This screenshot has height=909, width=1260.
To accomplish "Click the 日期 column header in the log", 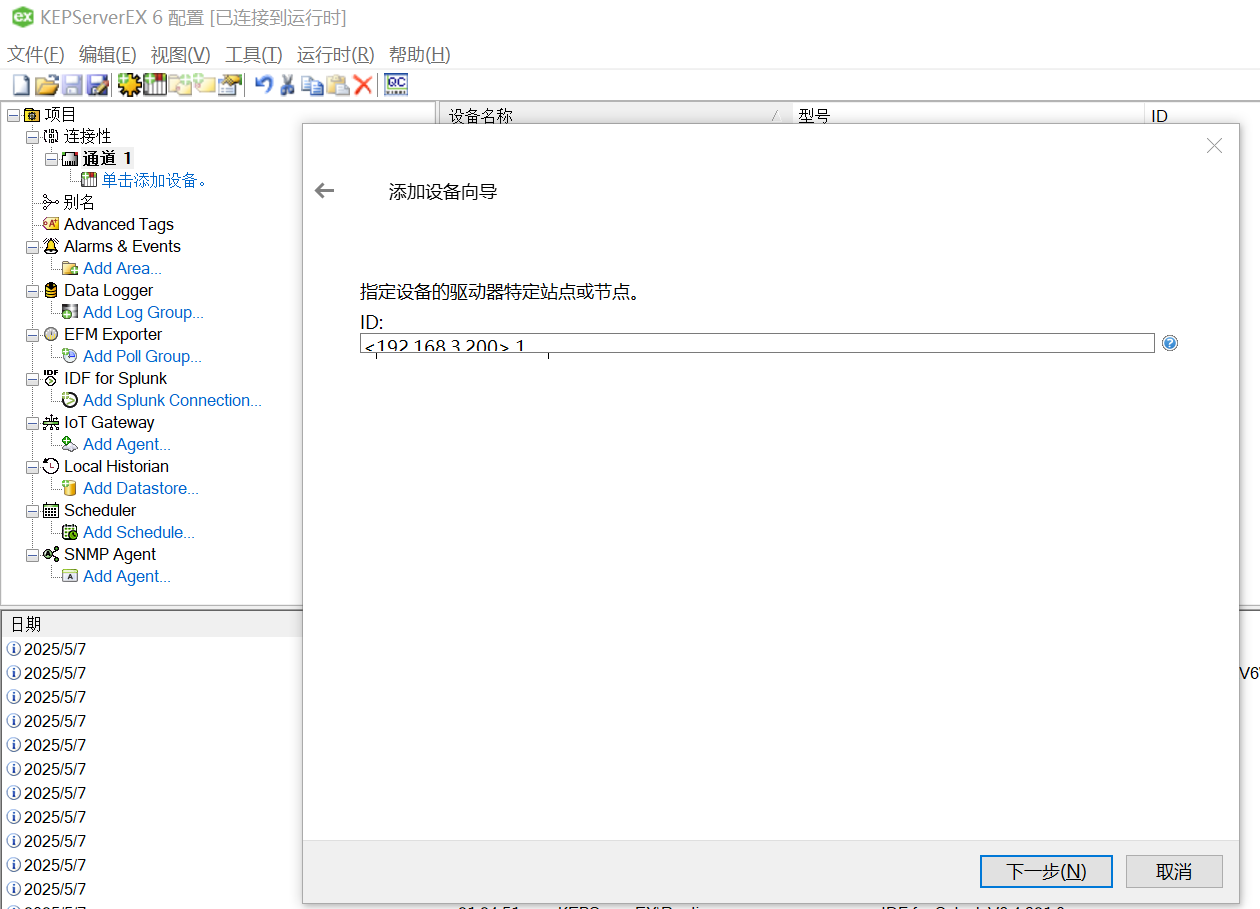I will (x=152, y=624).
